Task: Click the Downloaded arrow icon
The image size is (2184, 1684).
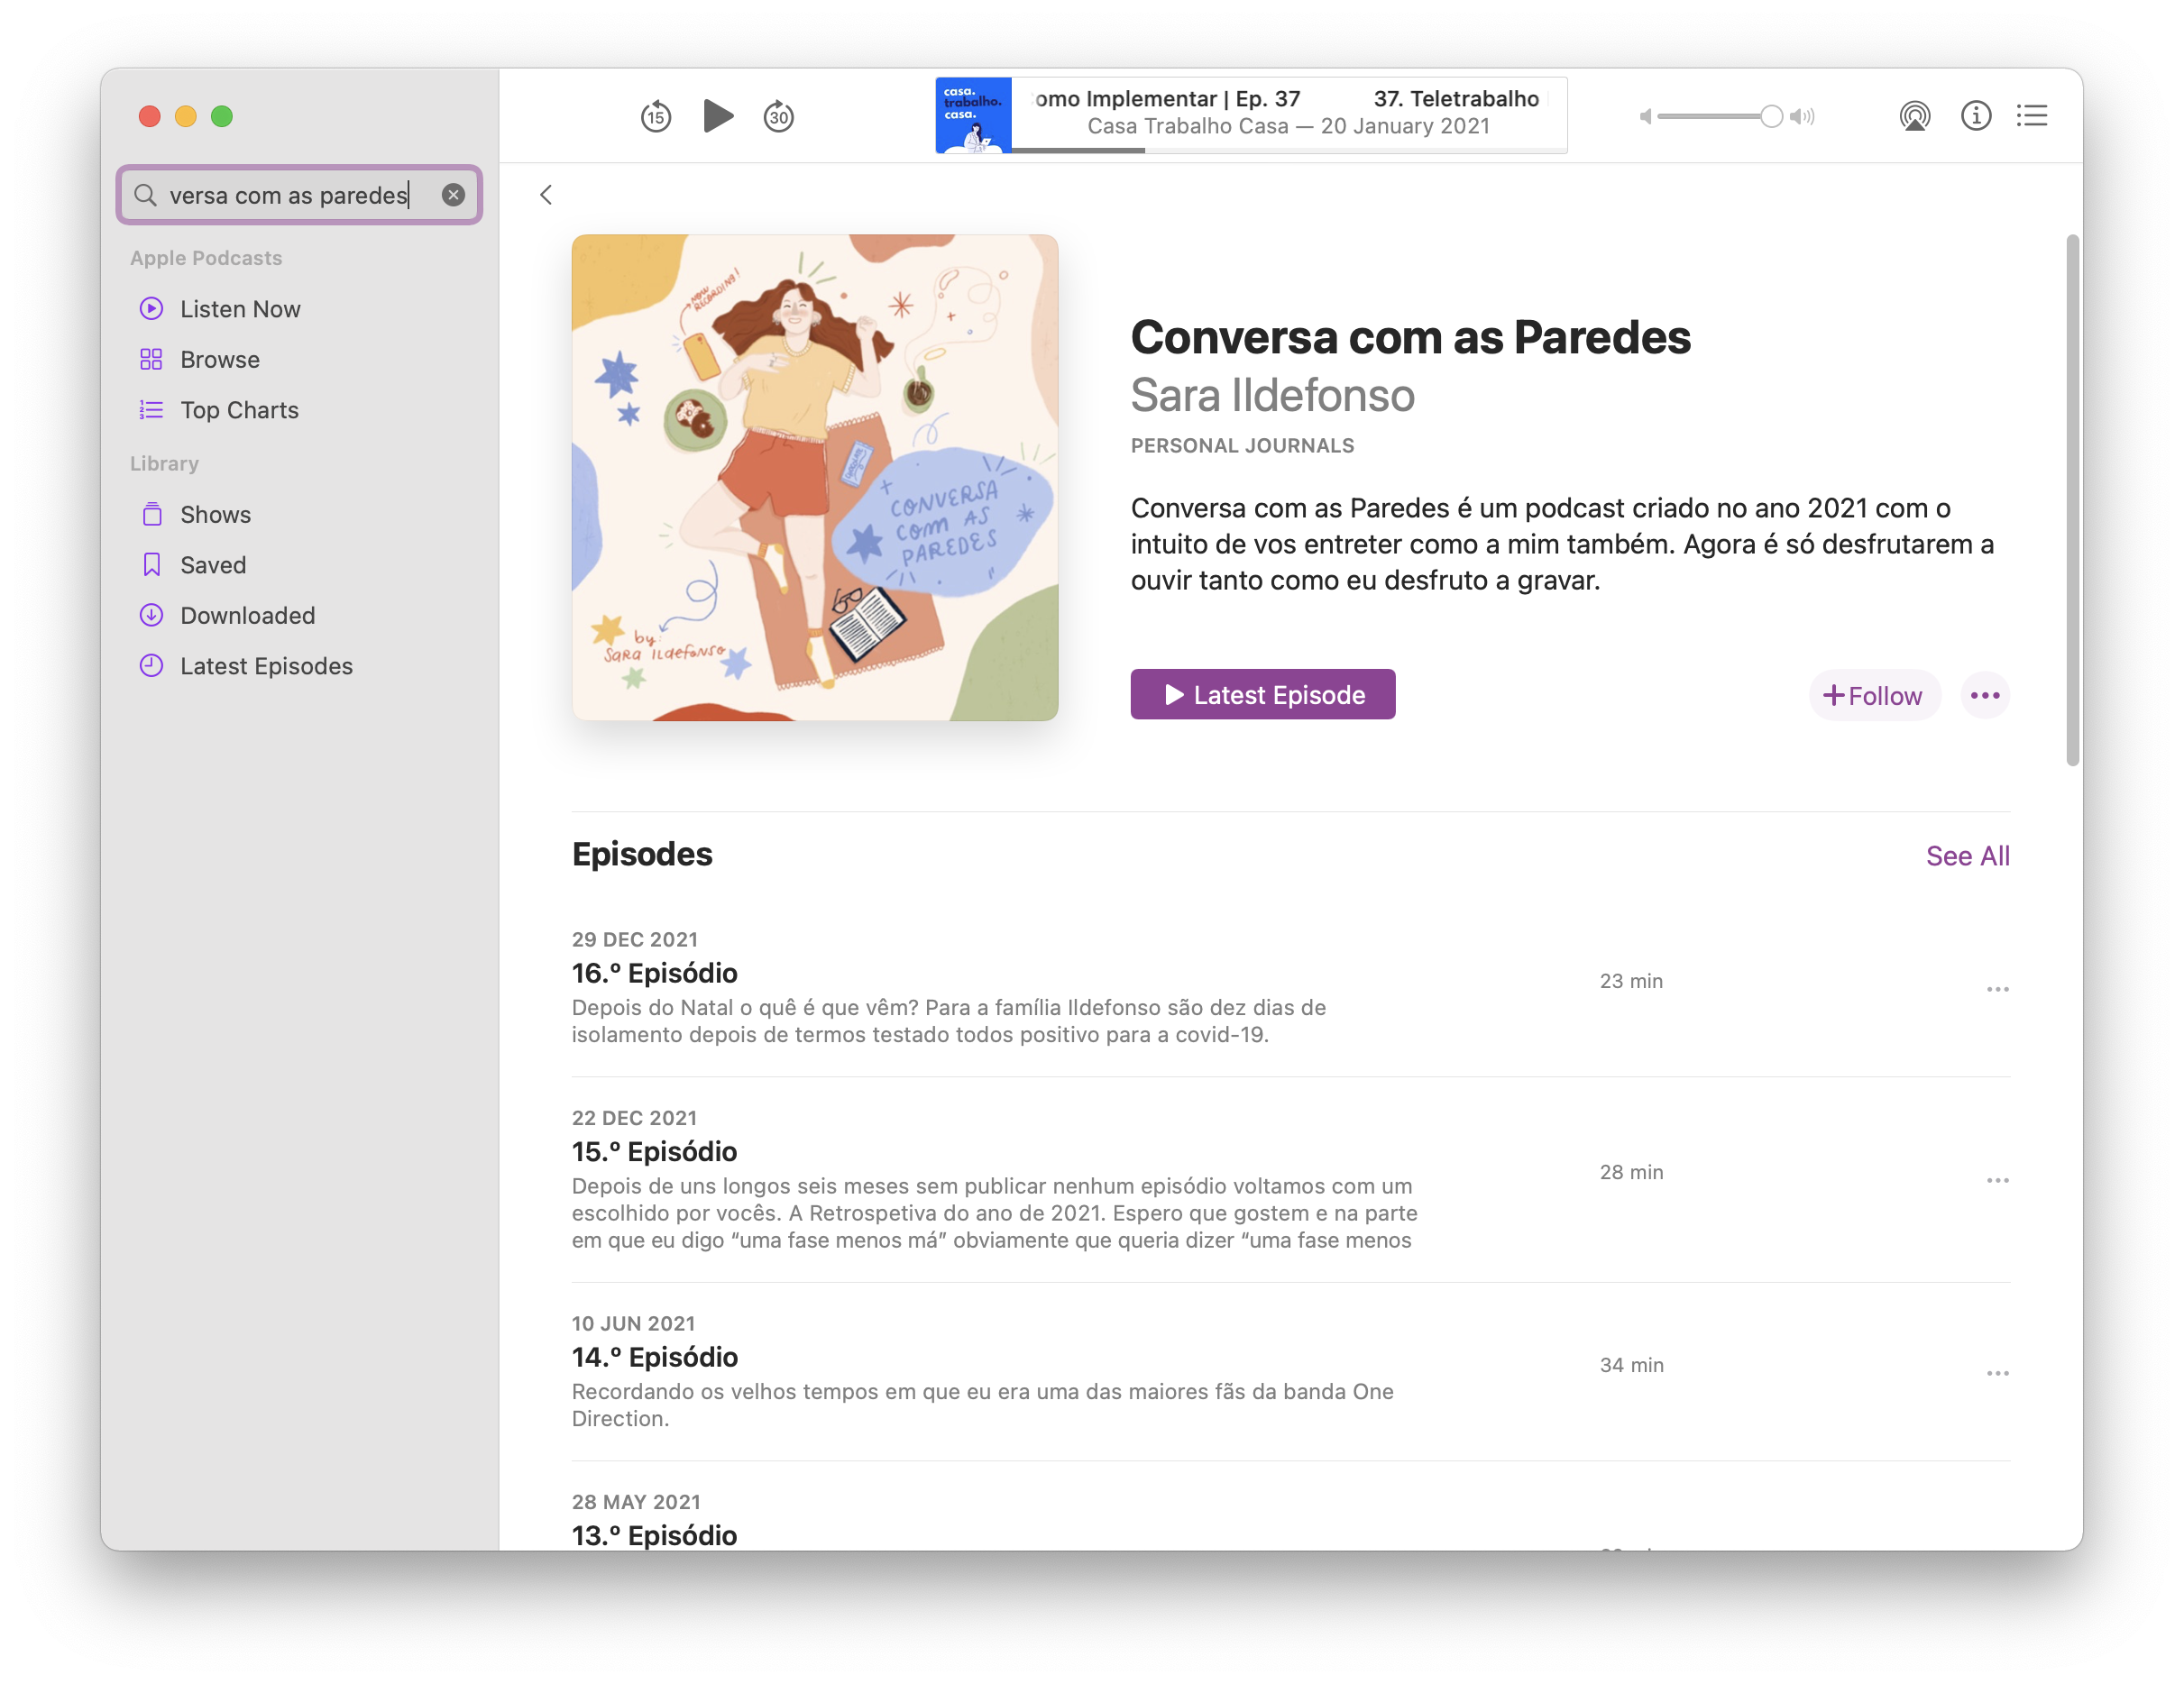Action: pos(151,615)
